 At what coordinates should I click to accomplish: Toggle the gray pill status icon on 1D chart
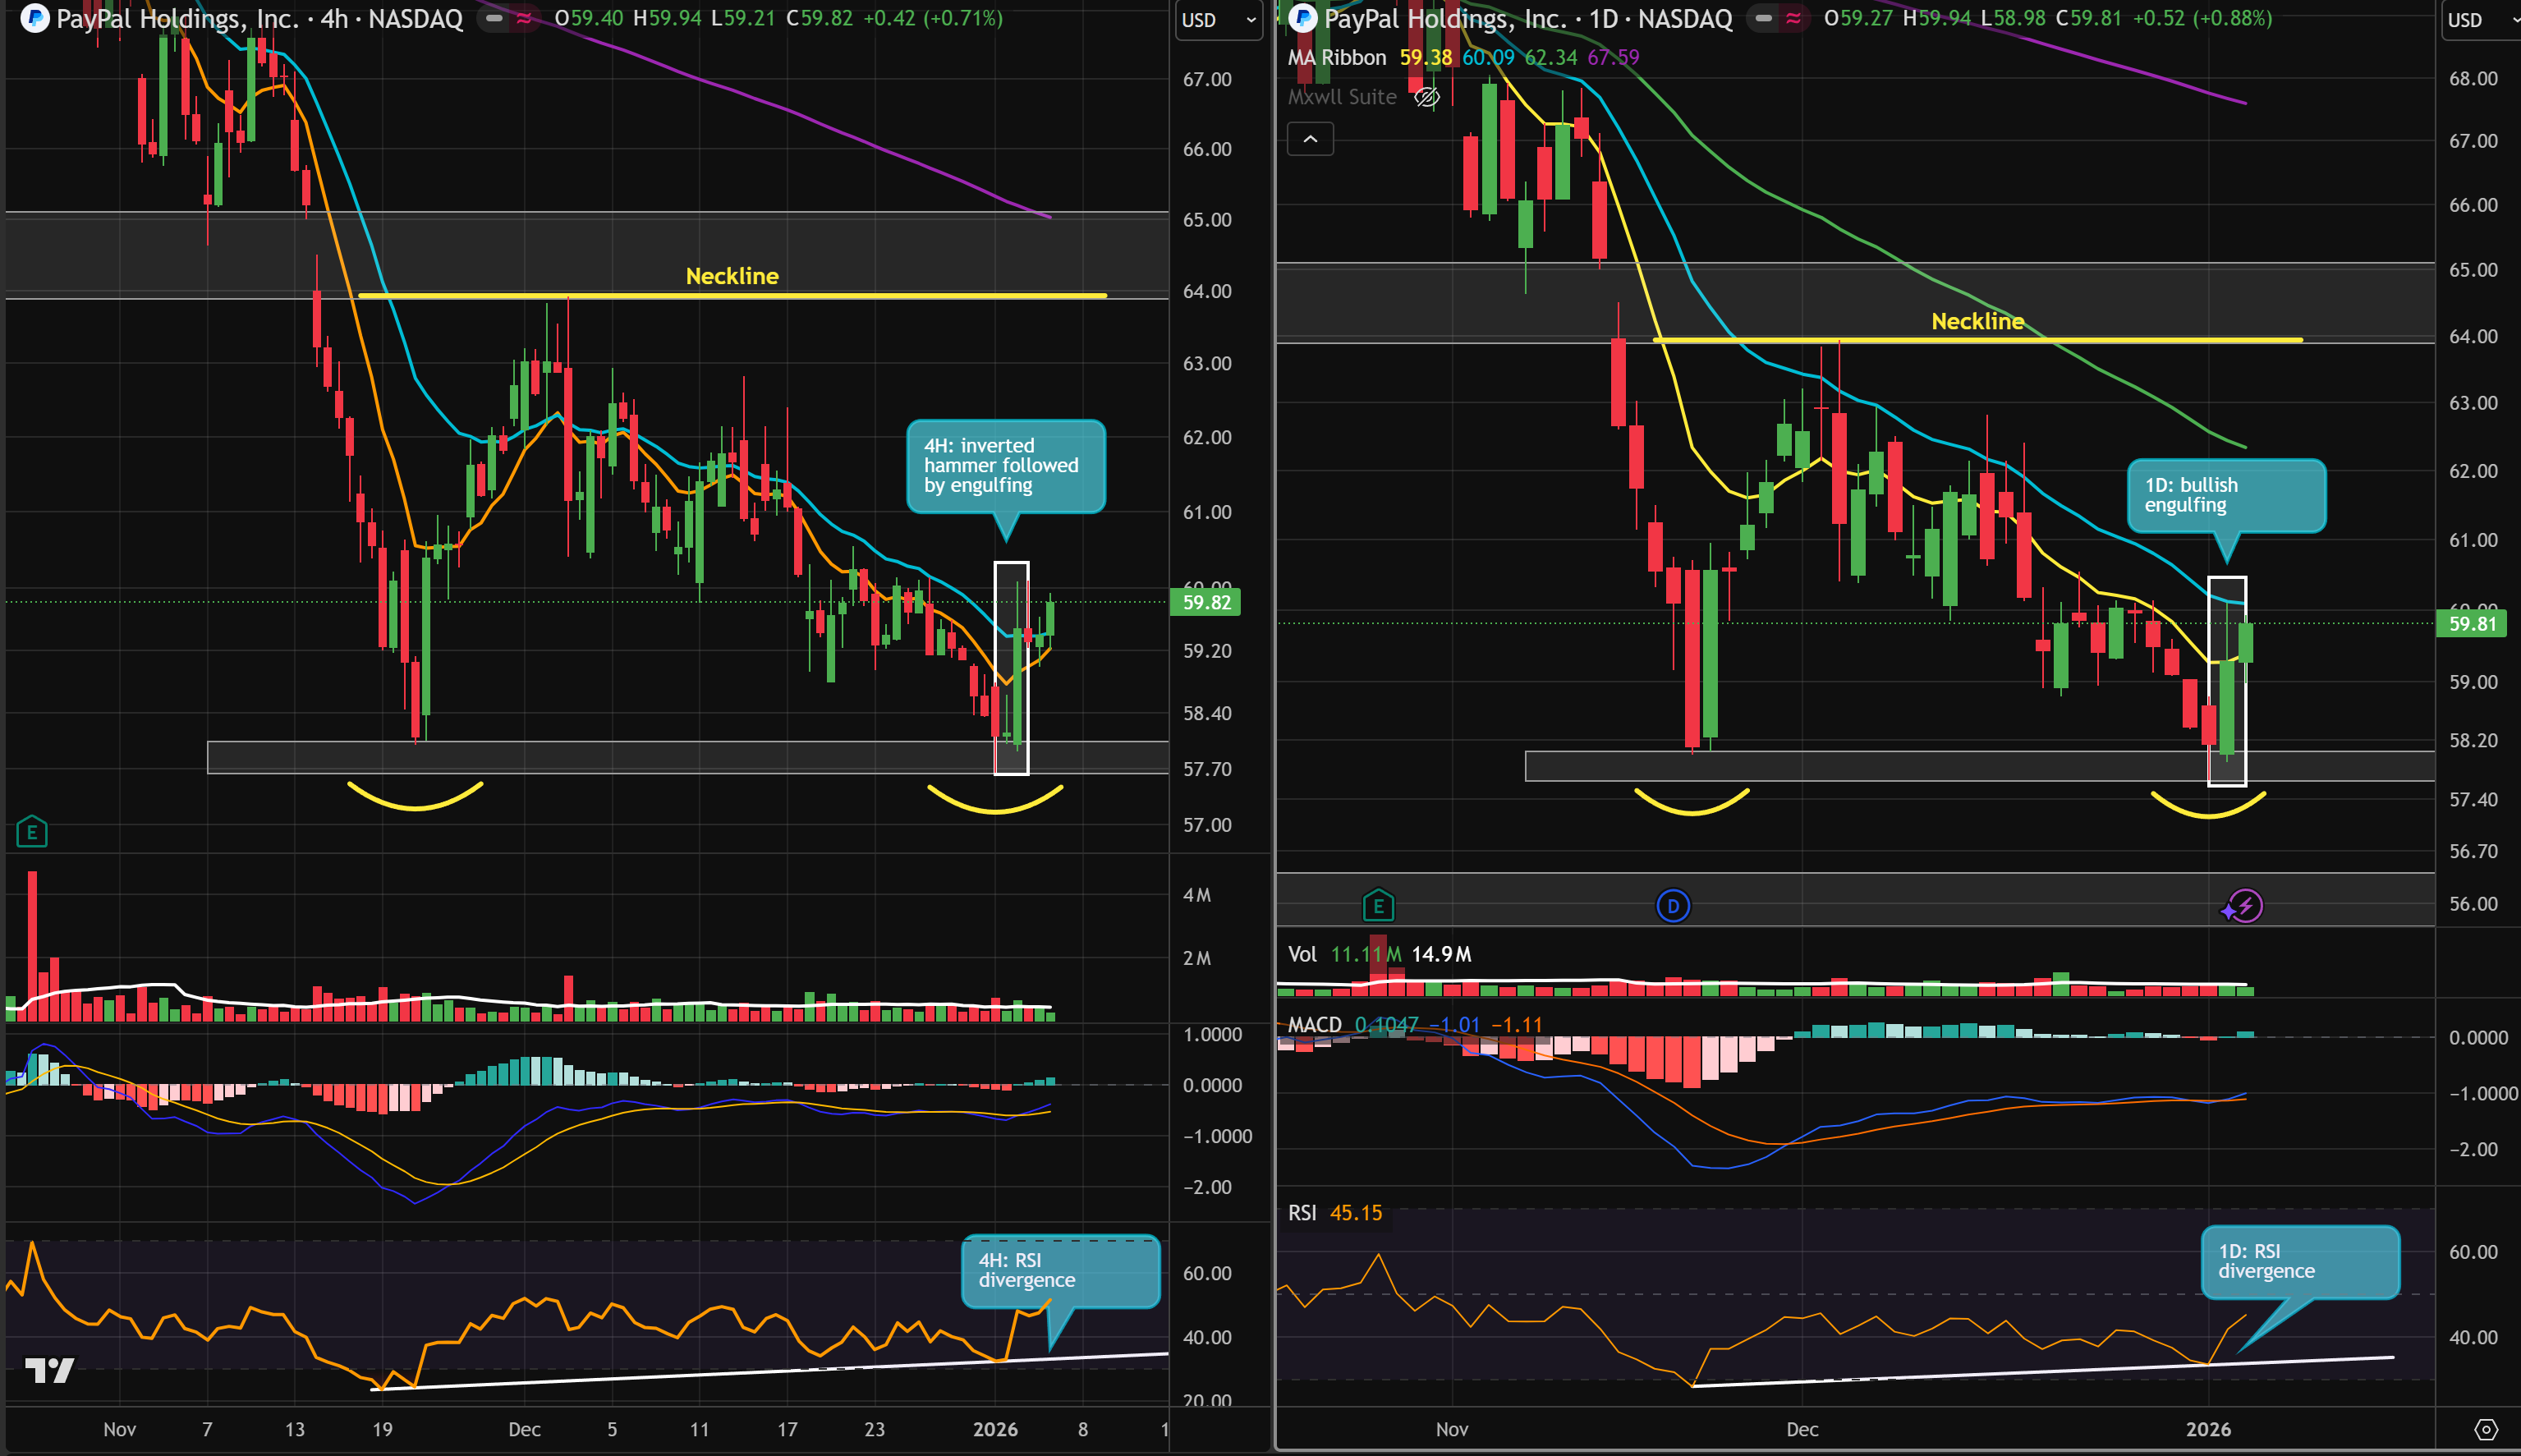click(x=1764, y=18)
